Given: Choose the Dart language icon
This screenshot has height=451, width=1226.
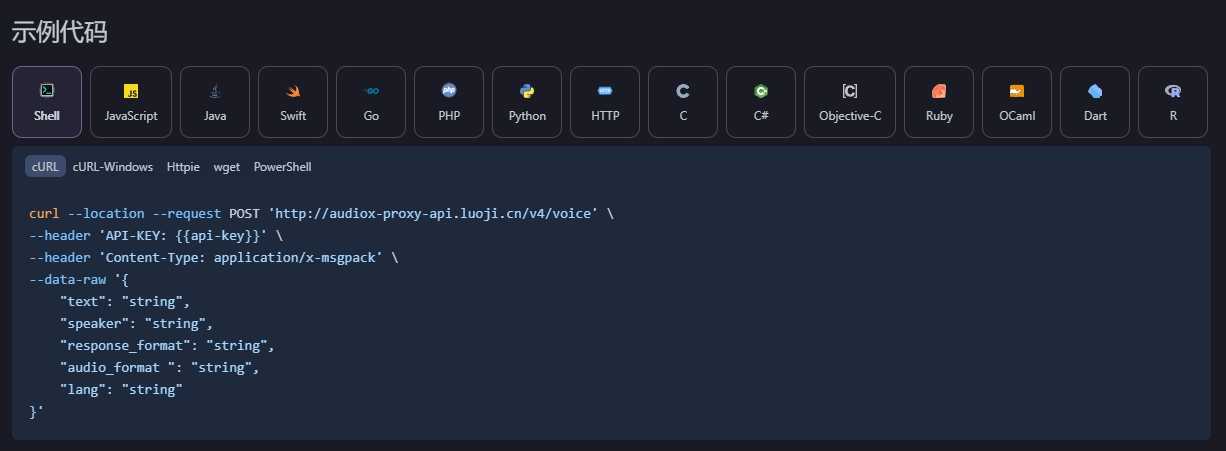Looking at the screenshot, I should click(1095, 91).
